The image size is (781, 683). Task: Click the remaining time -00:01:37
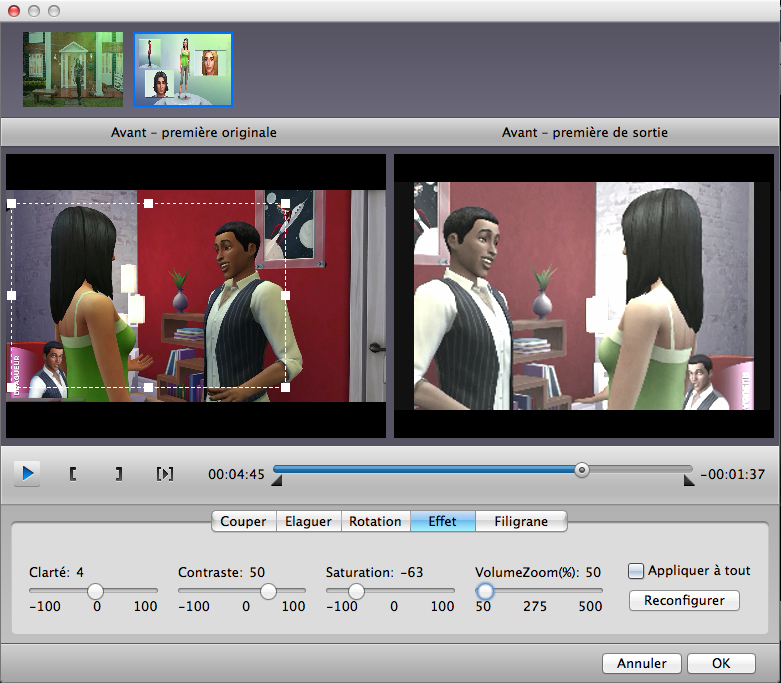(732, 474)
